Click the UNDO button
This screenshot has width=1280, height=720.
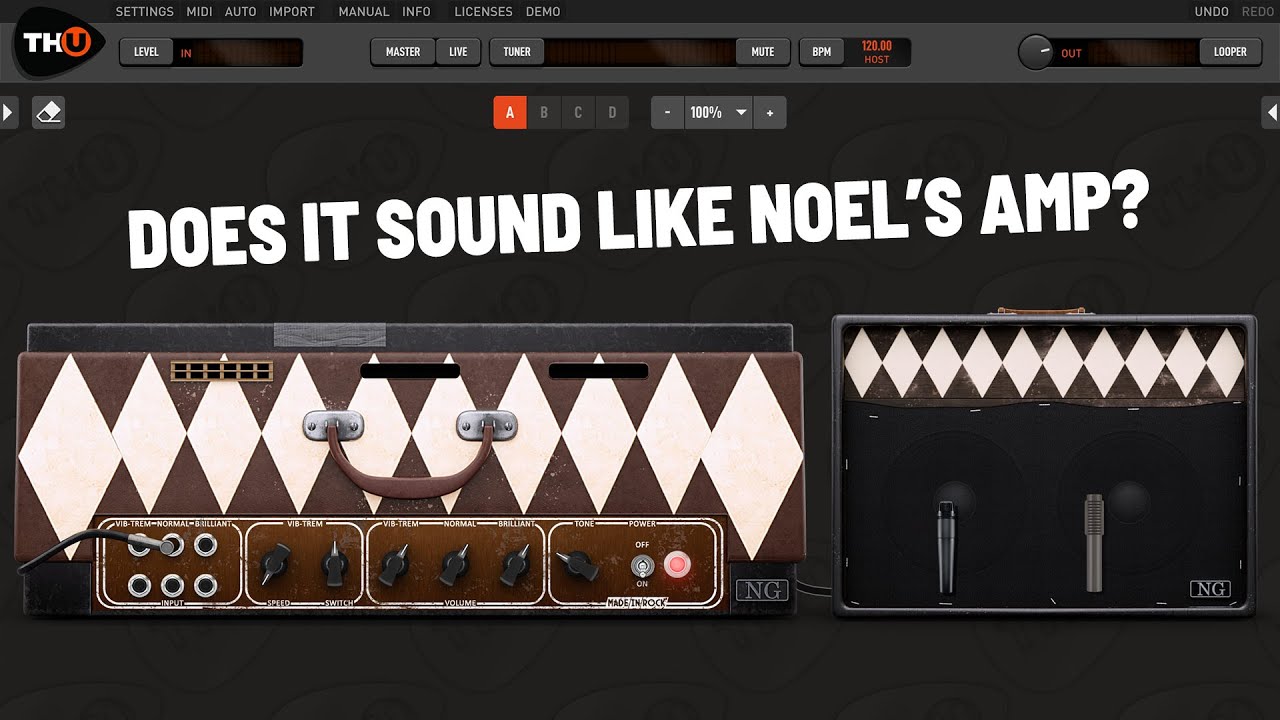pyautogui.click(x=1212, y=12)
